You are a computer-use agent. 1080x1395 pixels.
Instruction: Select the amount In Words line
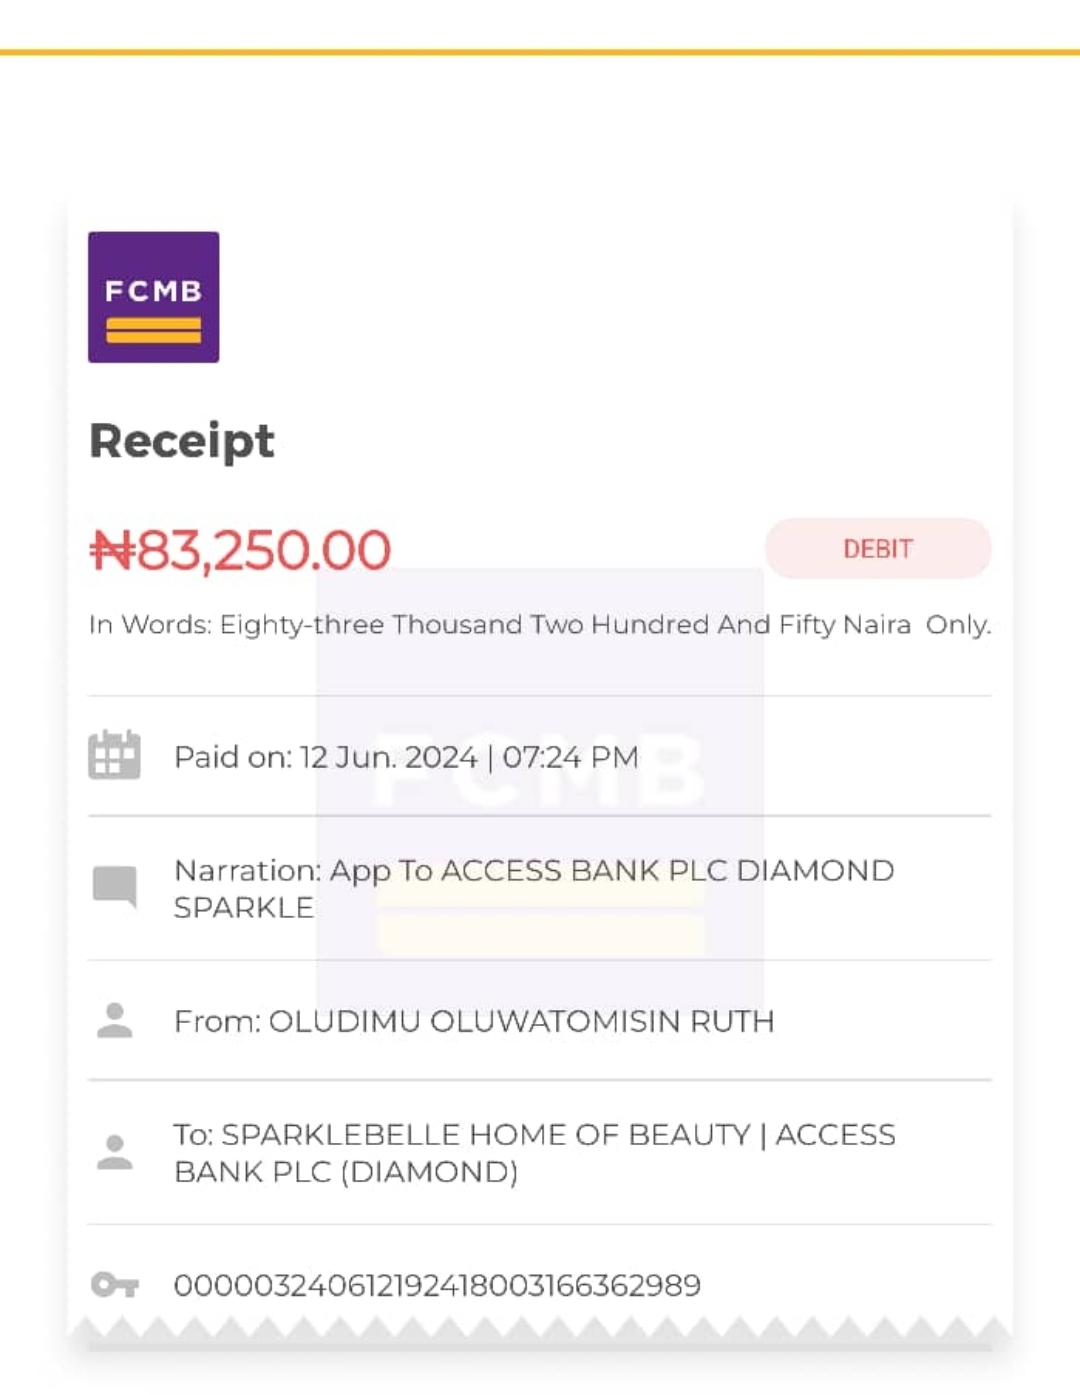(539, 625)
